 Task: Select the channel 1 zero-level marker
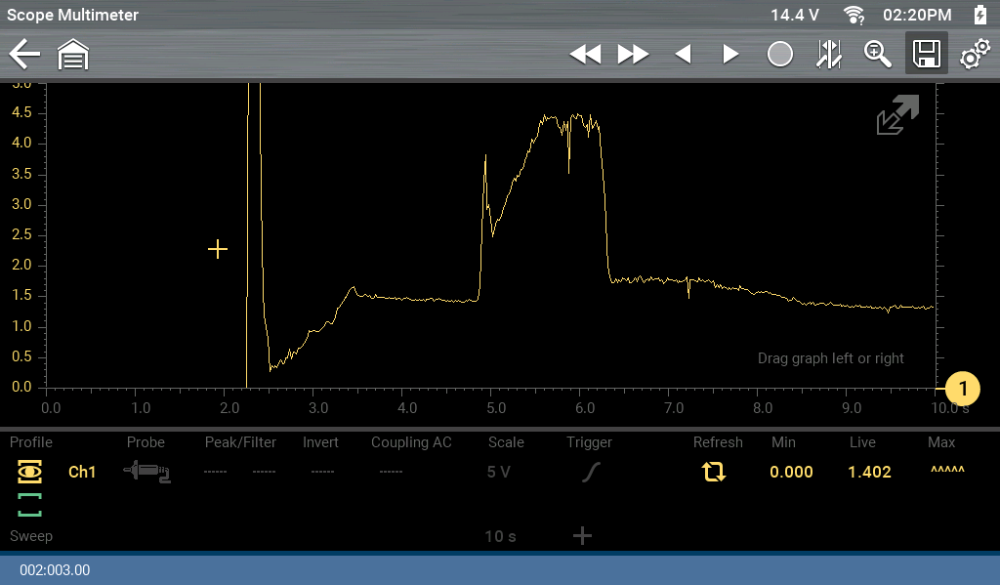[x=963, y=387]
